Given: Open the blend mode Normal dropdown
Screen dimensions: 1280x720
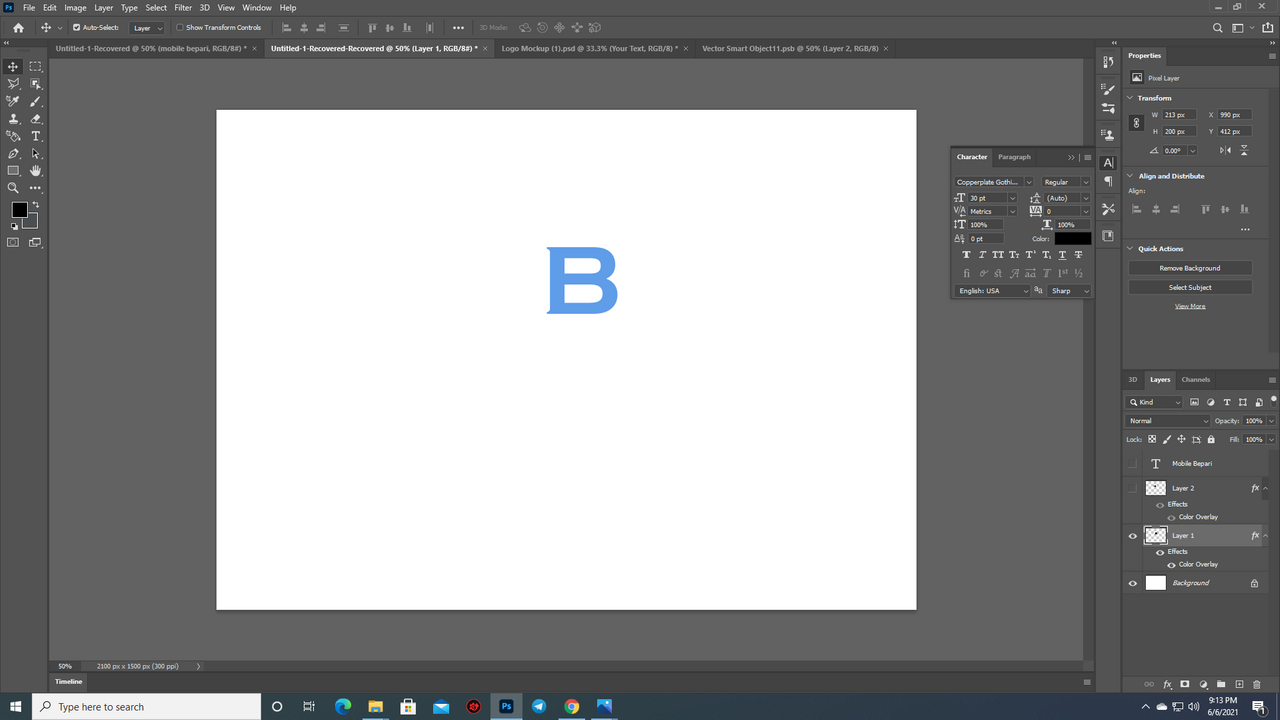Looking at the screenshot, I should (x=1168, y=421).
